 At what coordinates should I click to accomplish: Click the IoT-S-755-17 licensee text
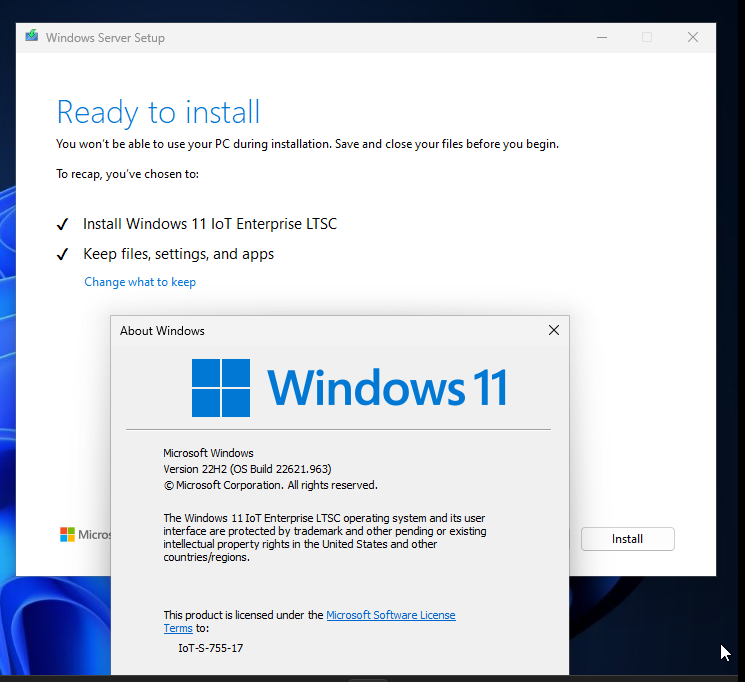(x=210, y=648)
